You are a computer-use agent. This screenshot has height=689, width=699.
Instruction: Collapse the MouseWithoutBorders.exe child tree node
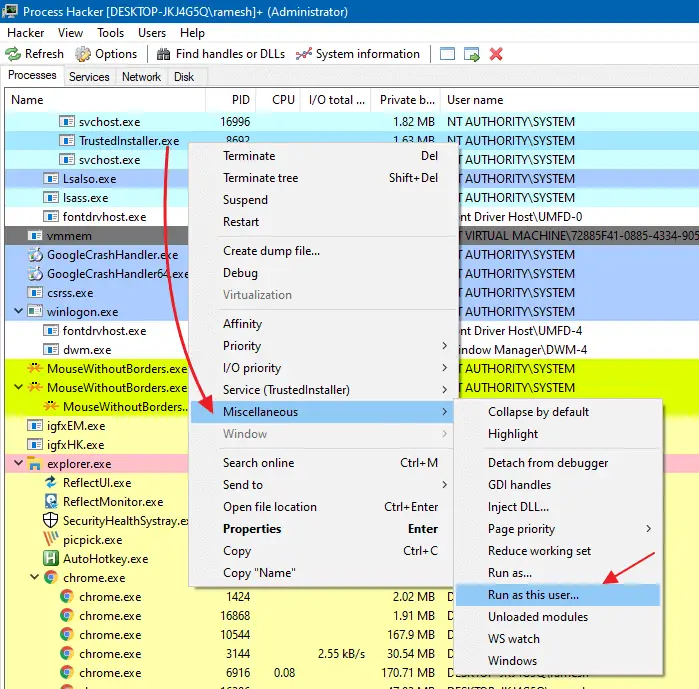(18, 387)
